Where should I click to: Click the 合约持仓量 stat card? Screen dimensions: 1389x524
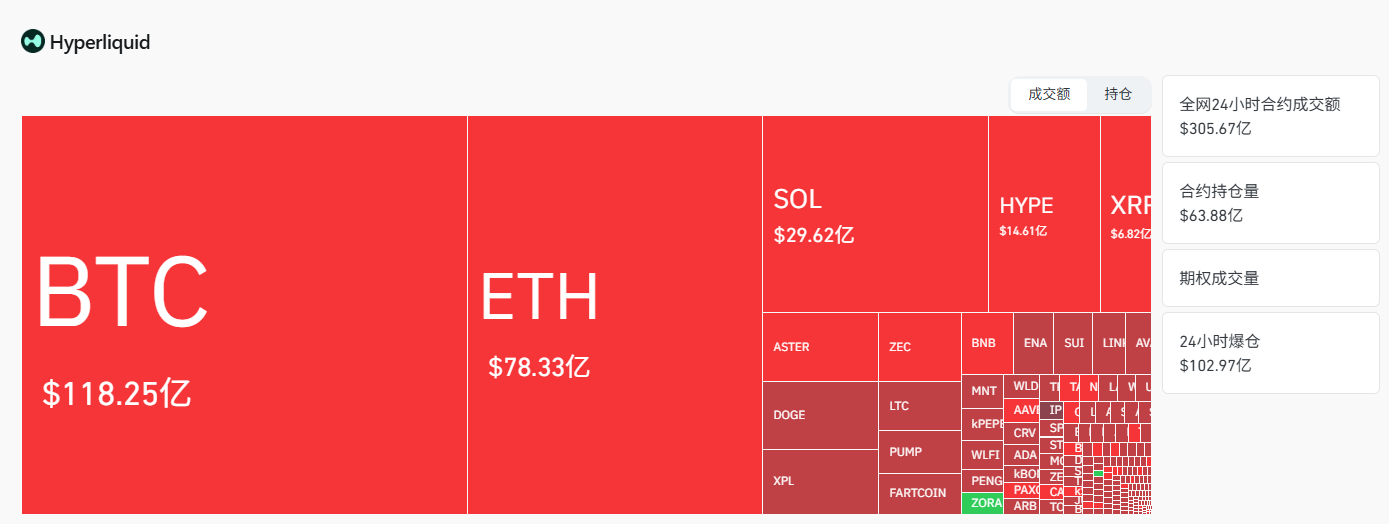(x=1270, y=203)
